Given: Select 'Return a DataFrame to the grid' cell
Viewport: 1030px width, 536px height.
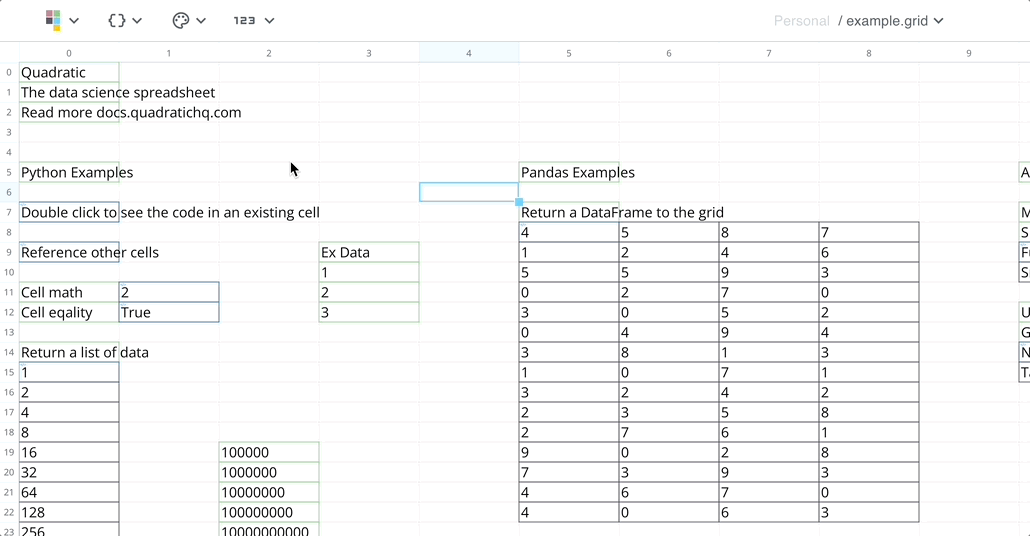Looking at the screenshot, I should click(569, 212).
